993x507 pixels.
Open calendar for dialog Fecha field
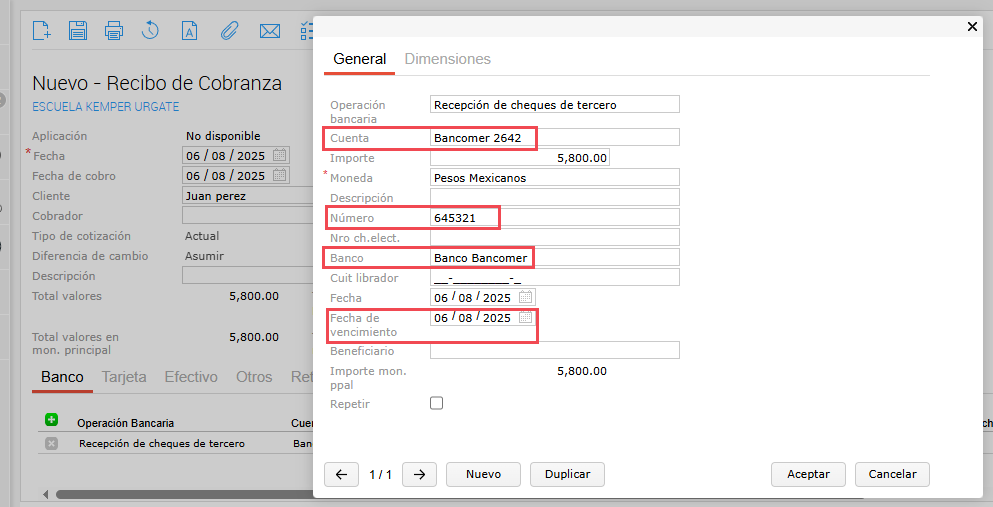(x=526, y=297)
